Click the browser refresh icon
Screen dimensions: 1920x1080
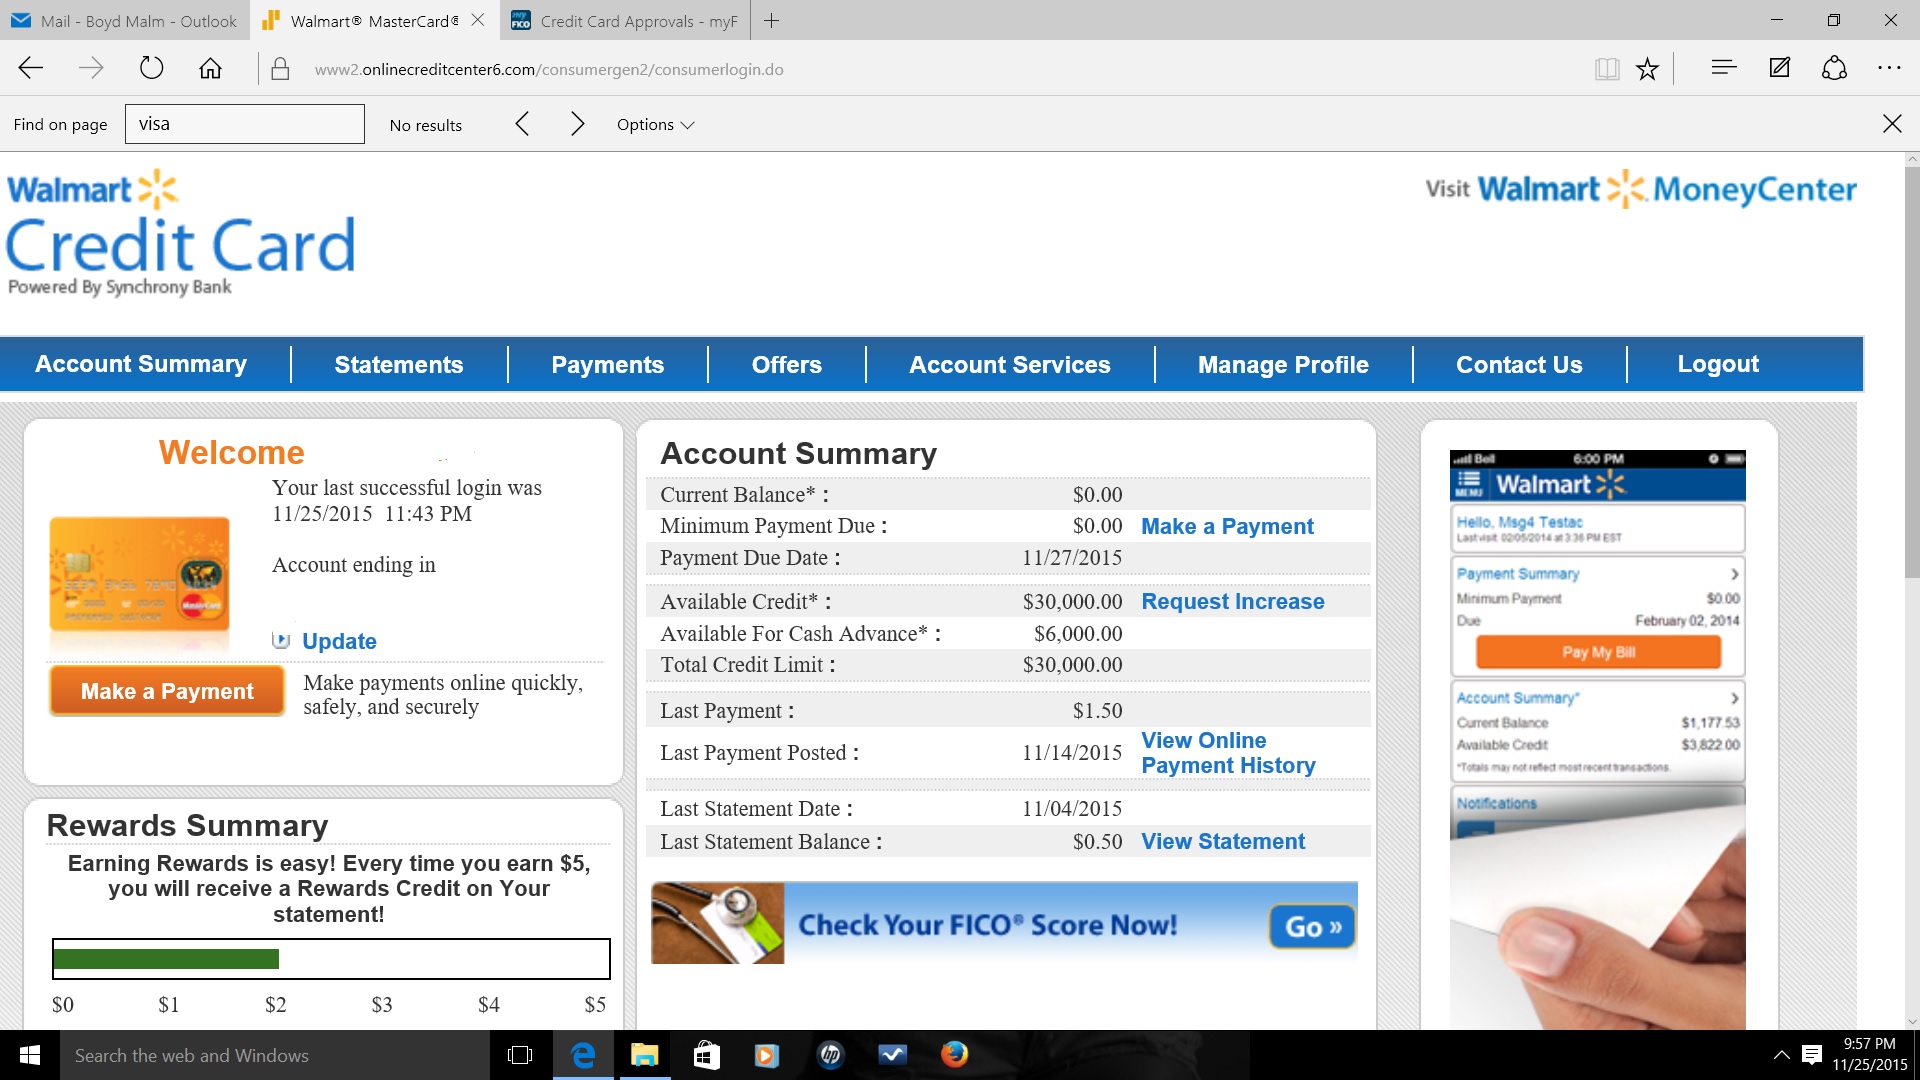[x=151, y=68]
